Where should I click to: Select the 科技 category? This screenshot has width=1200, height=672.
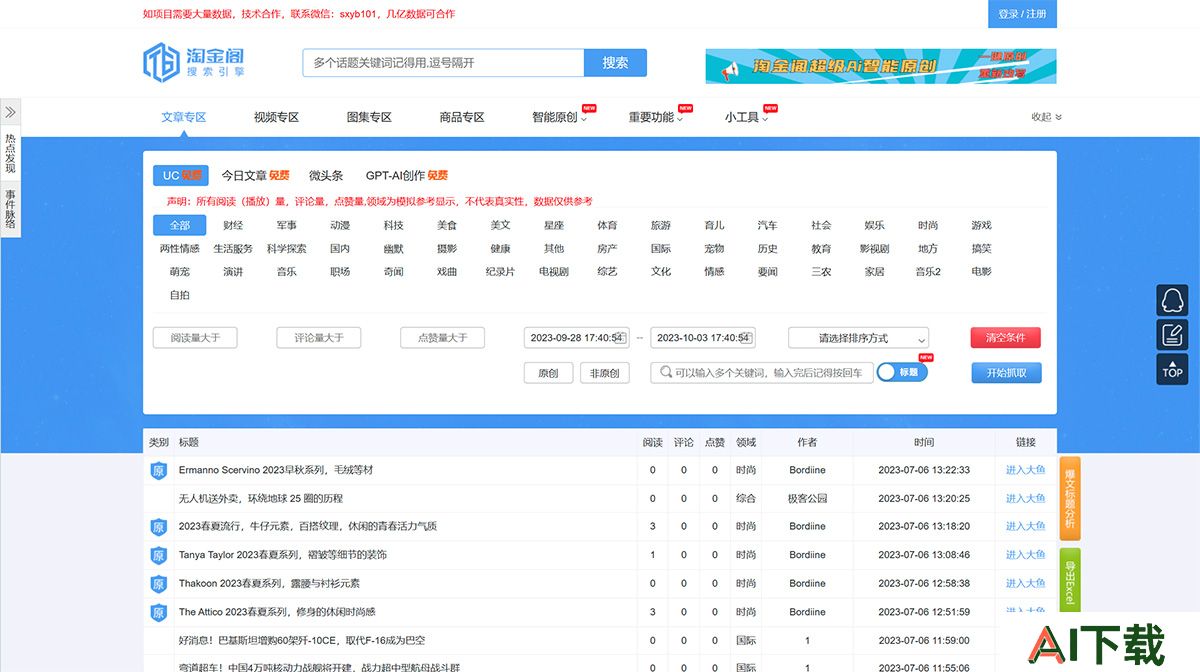pyautogui.click(x=393, y=225)
